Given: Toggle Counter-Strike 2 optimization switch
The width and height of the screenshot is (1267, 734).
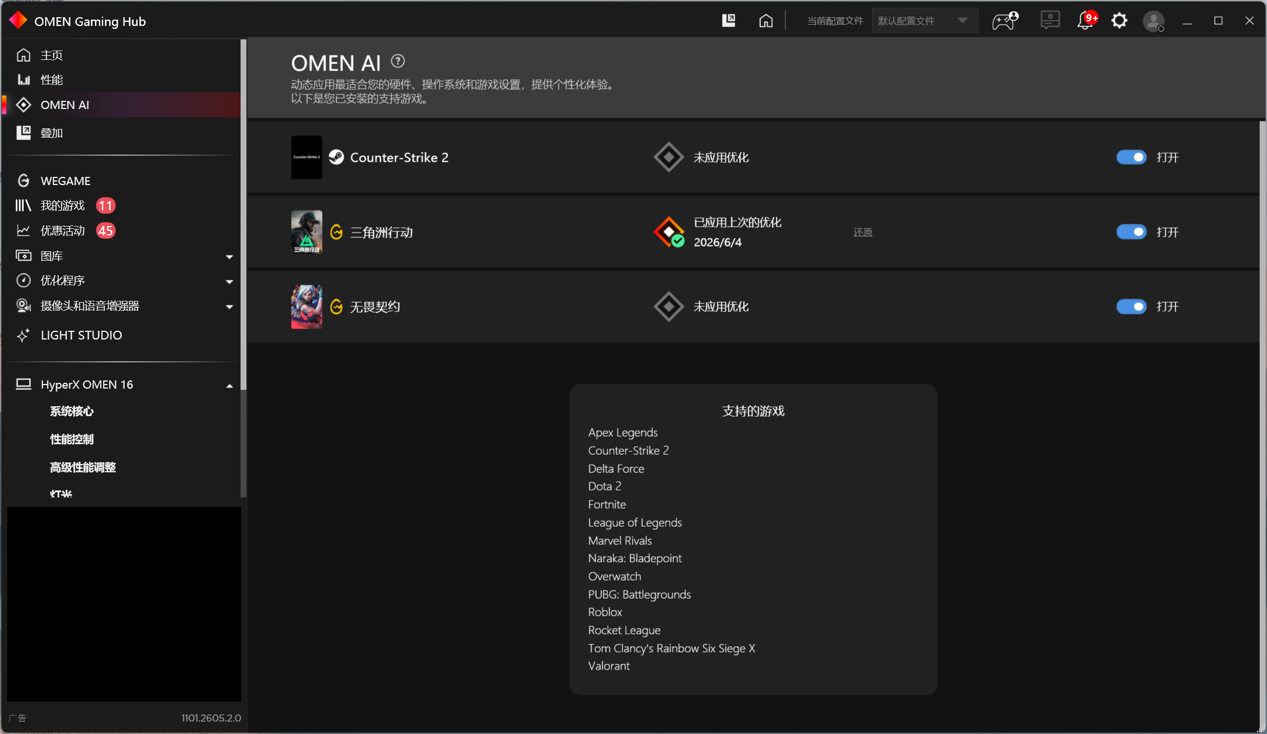Looking at the screenshot, I should tap(1131, 157).
